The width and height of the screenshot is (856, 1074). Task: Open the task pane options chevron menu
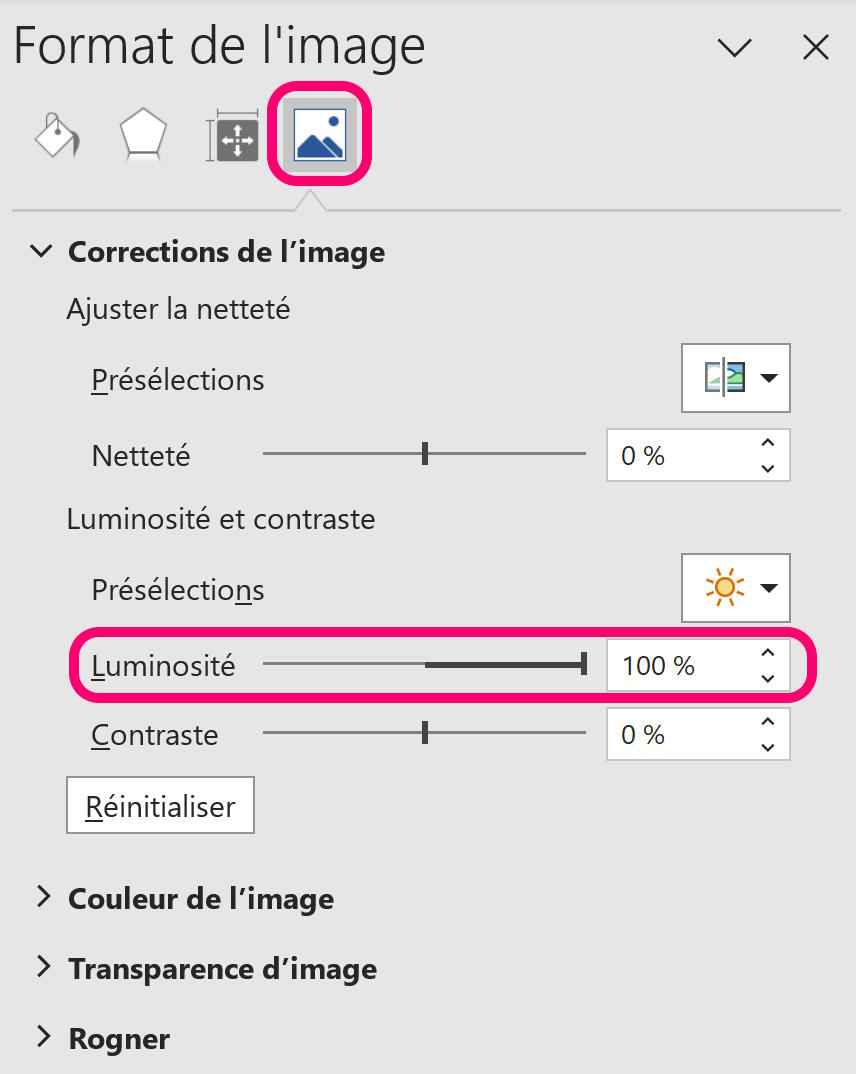point(735,48)
